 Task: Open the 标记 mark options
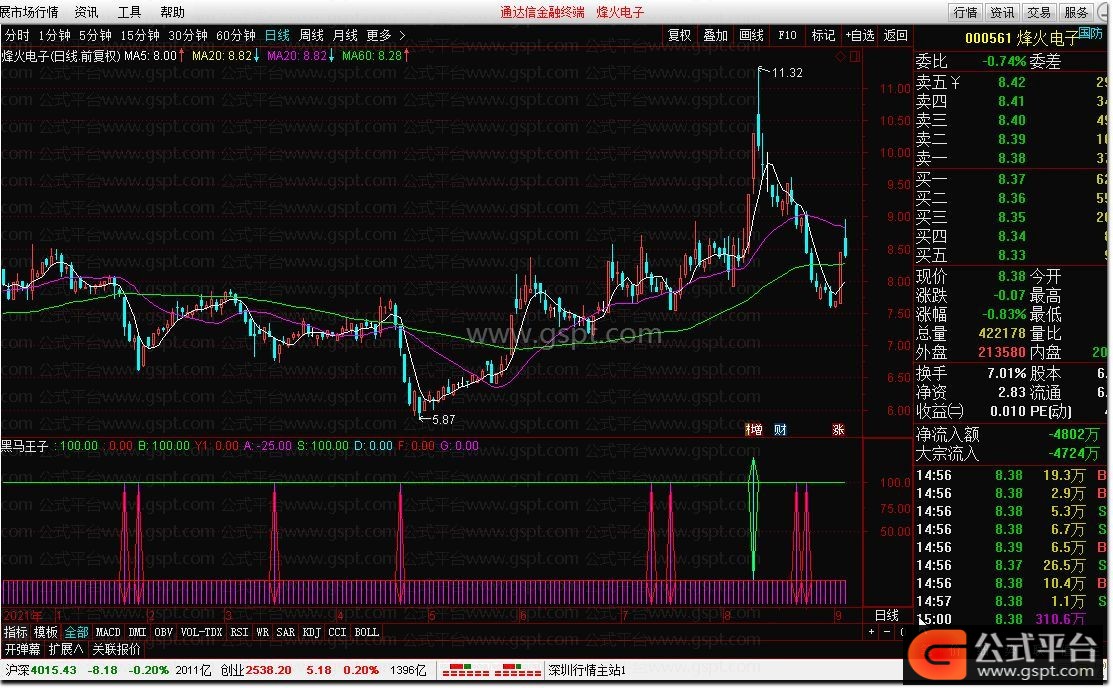tap(823, 35)
